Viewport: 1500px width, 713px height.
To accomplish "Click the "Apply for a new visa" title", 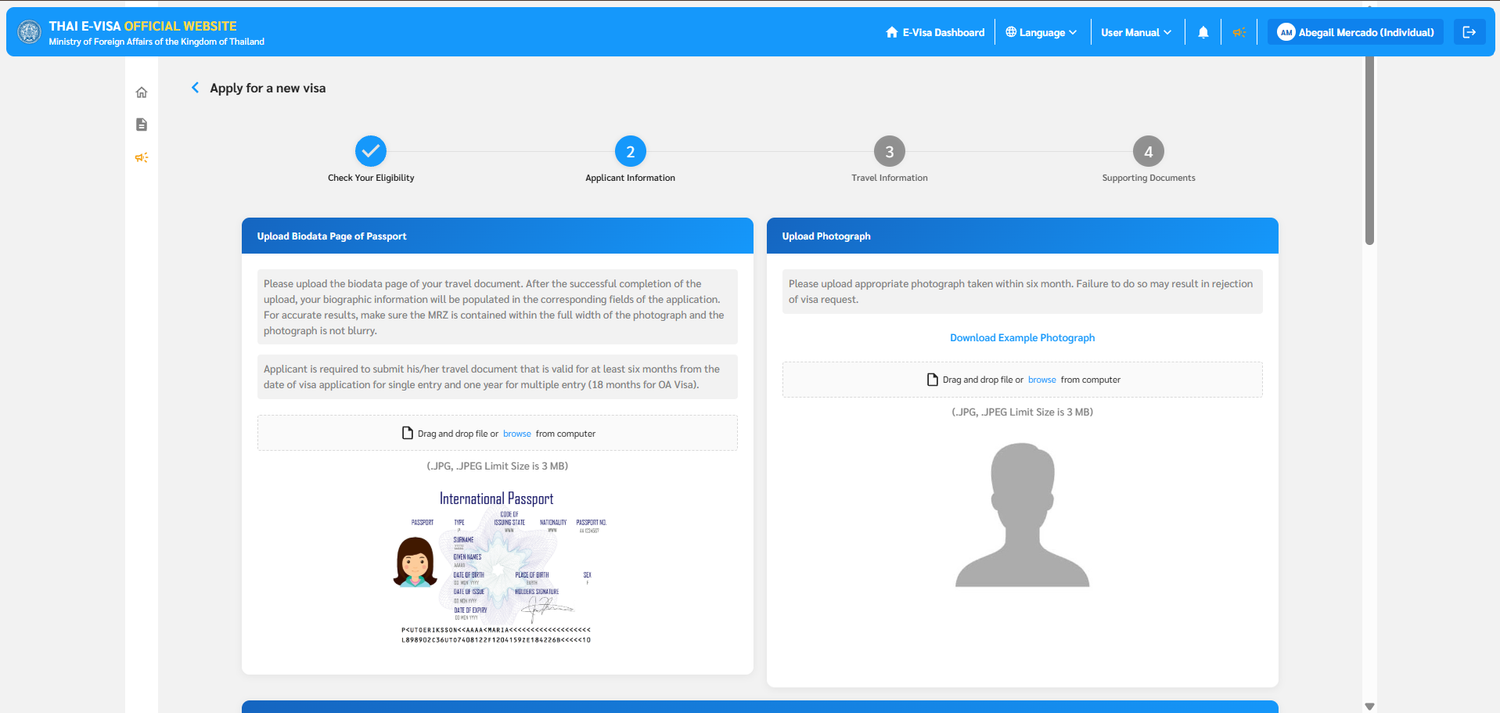I will pyautogui.click(x=268, y=88).
